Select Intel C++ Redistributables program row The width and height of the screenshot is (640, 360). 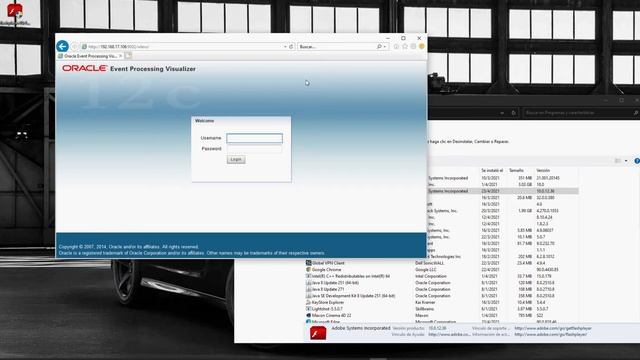pyautogui.click(x=442, y=276)
